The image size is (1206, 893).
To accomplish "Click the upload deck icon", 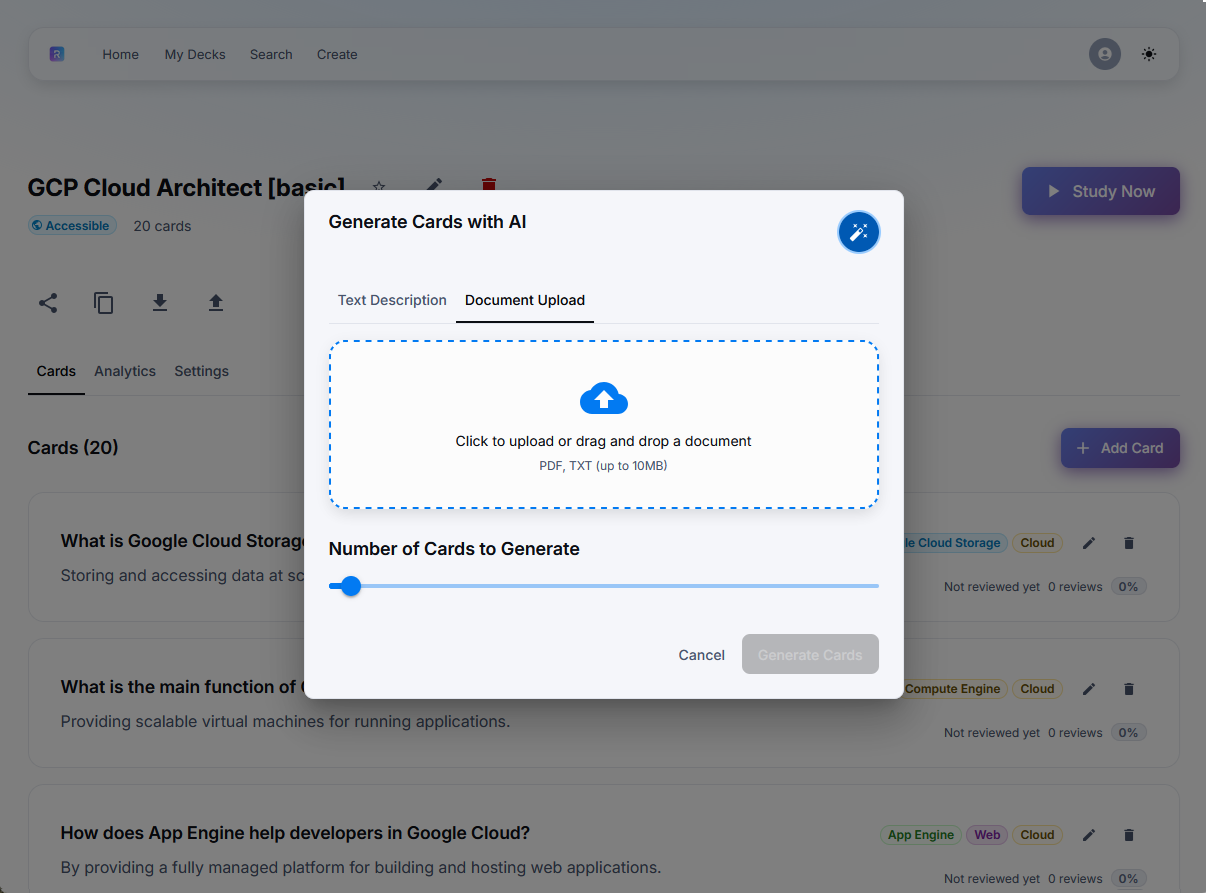I will tap(216, 303).
